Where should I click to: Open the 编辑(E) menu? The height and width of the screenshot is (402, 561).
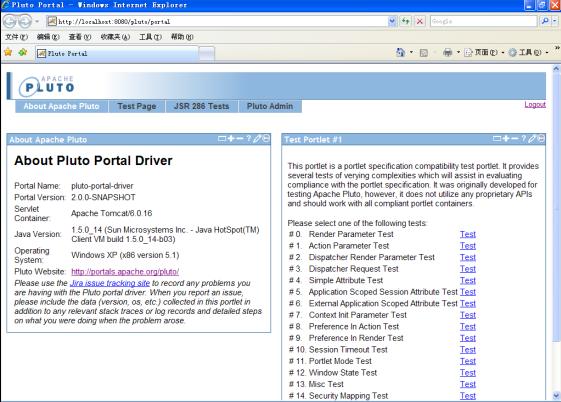pos(48,37)
